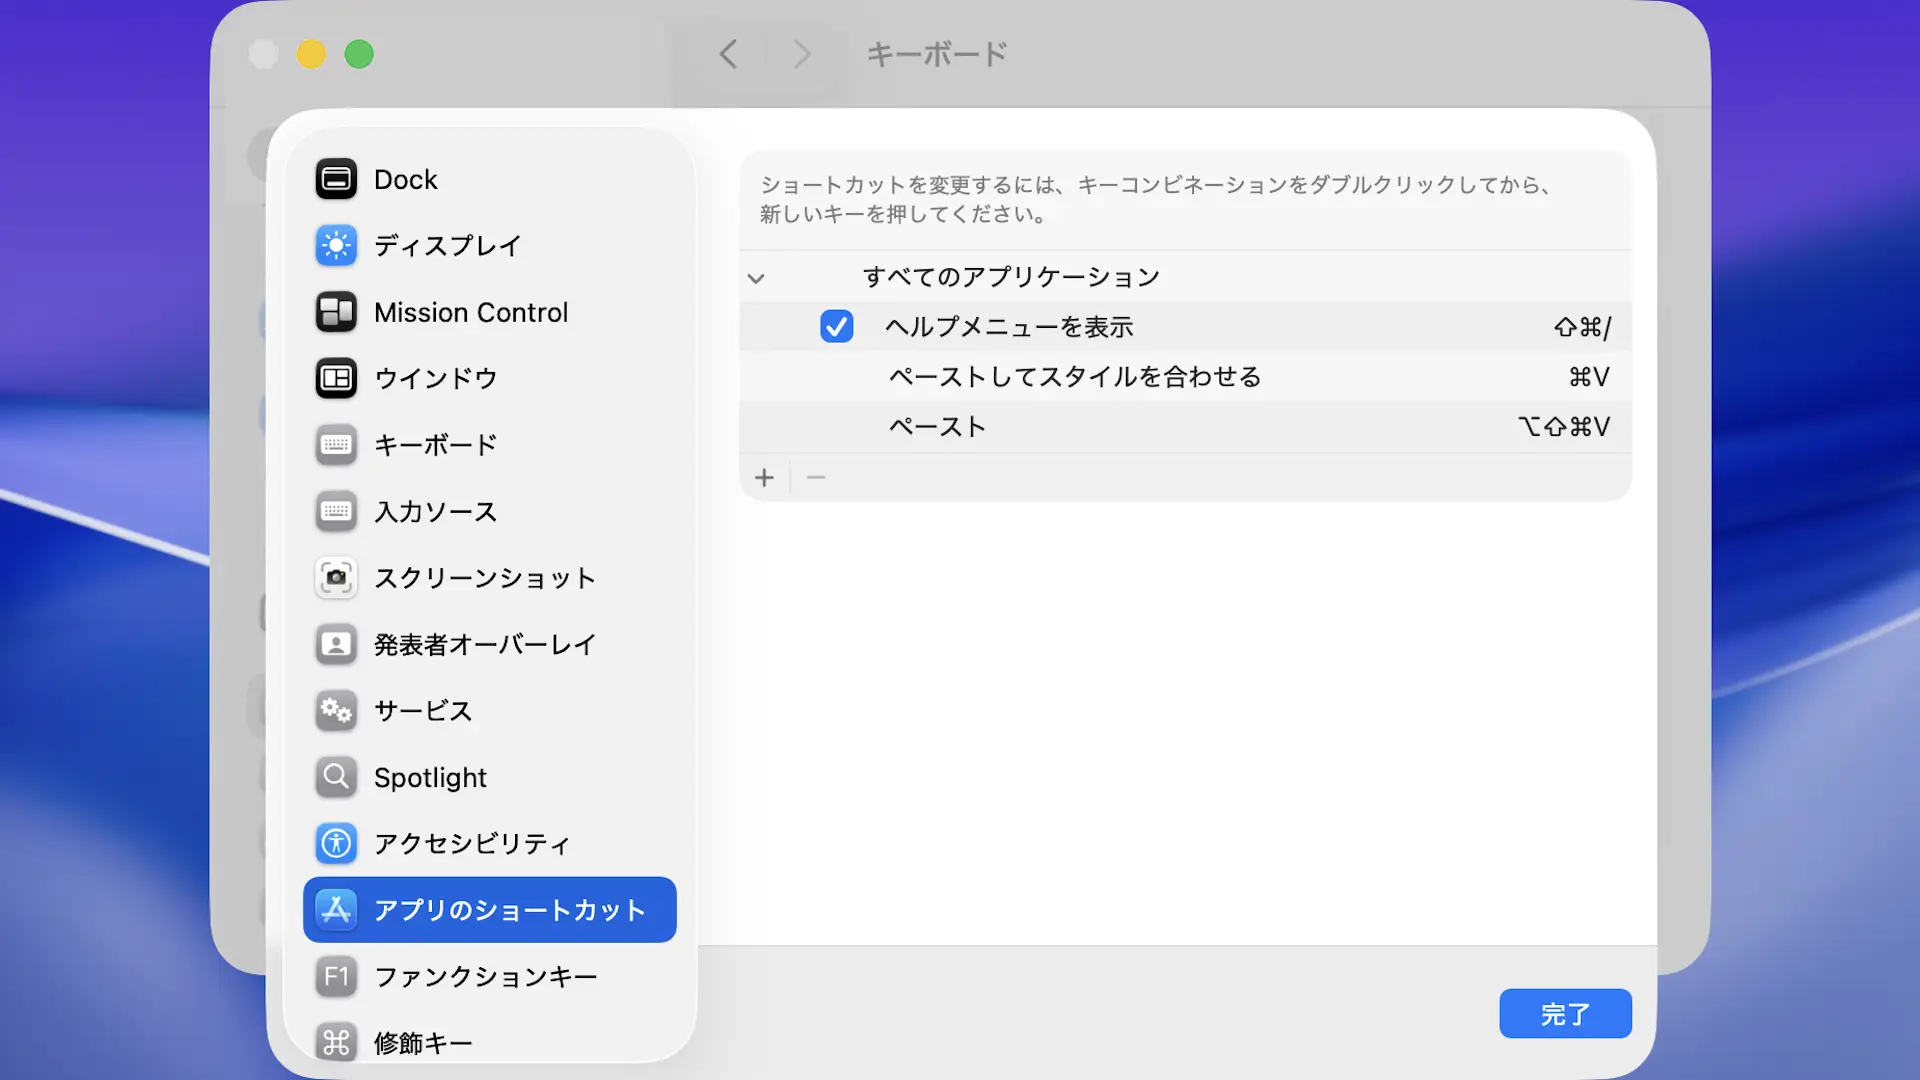Select 修飾キー label
The width and height of the screenshot is (1920, 1080).
coord(423,1043)
